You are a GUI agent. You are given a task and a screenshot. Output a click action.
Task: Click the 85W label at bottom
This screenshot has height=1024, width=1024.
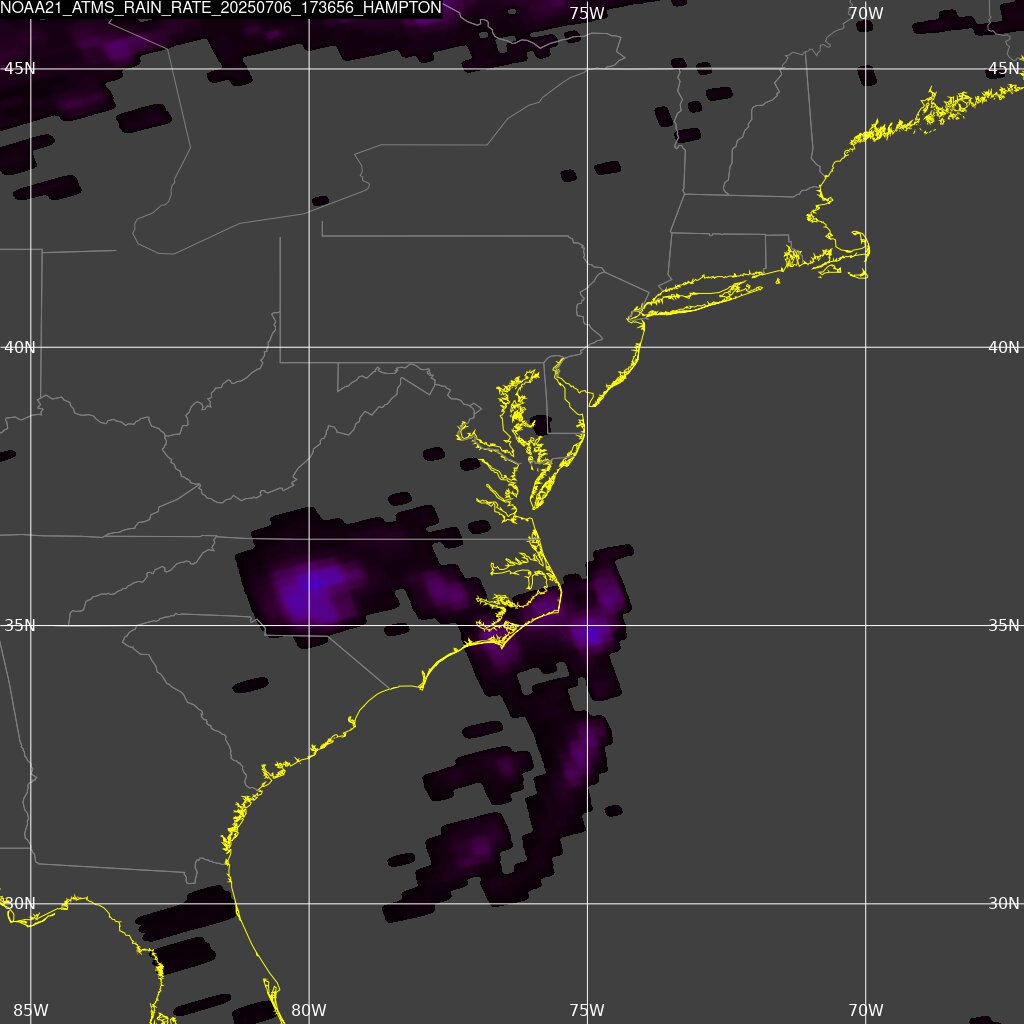pyautogui.click(x=31, y=1010)
